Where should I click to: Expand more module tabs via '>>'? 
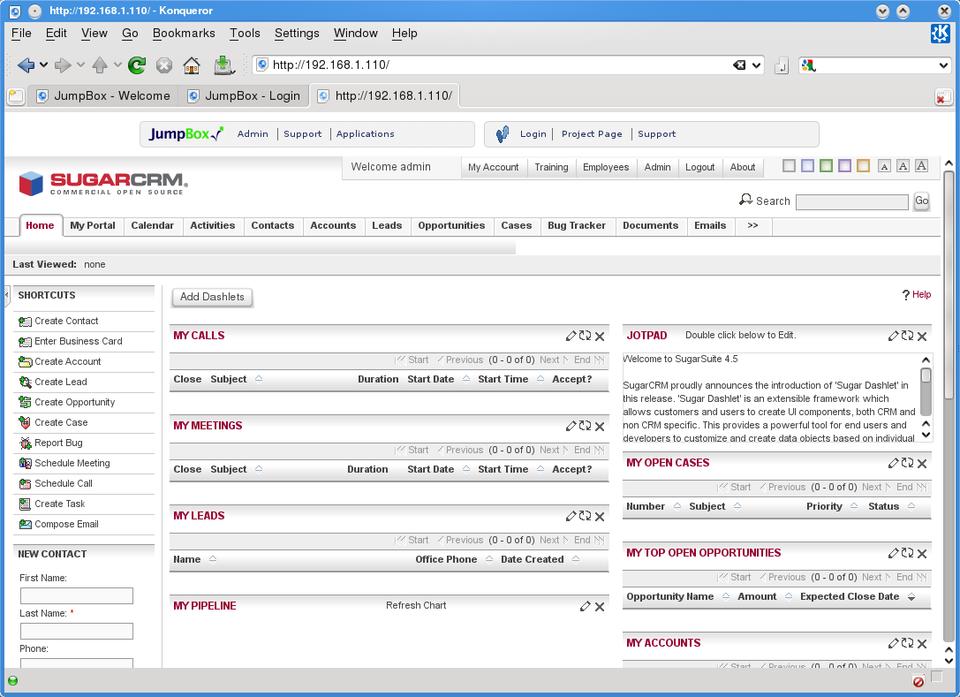tap(753, 226)
